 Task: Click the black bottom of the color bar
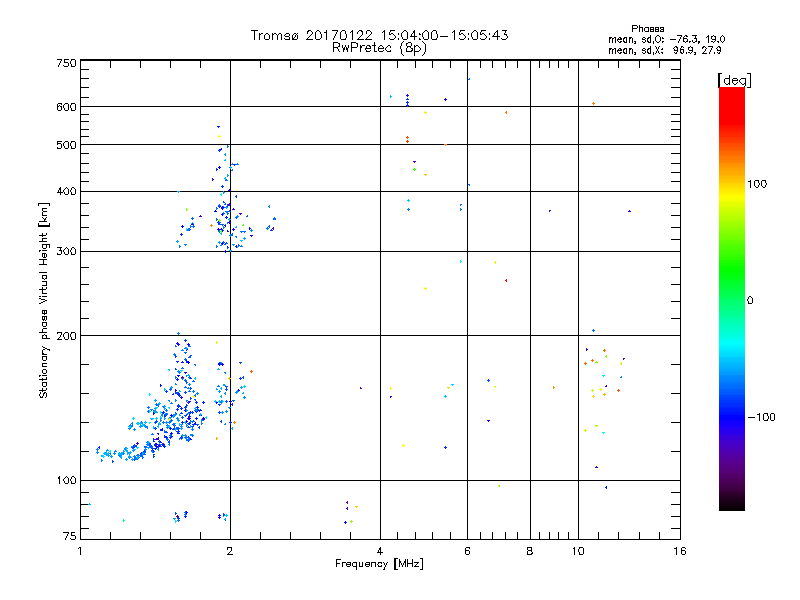tap(732, 503)
